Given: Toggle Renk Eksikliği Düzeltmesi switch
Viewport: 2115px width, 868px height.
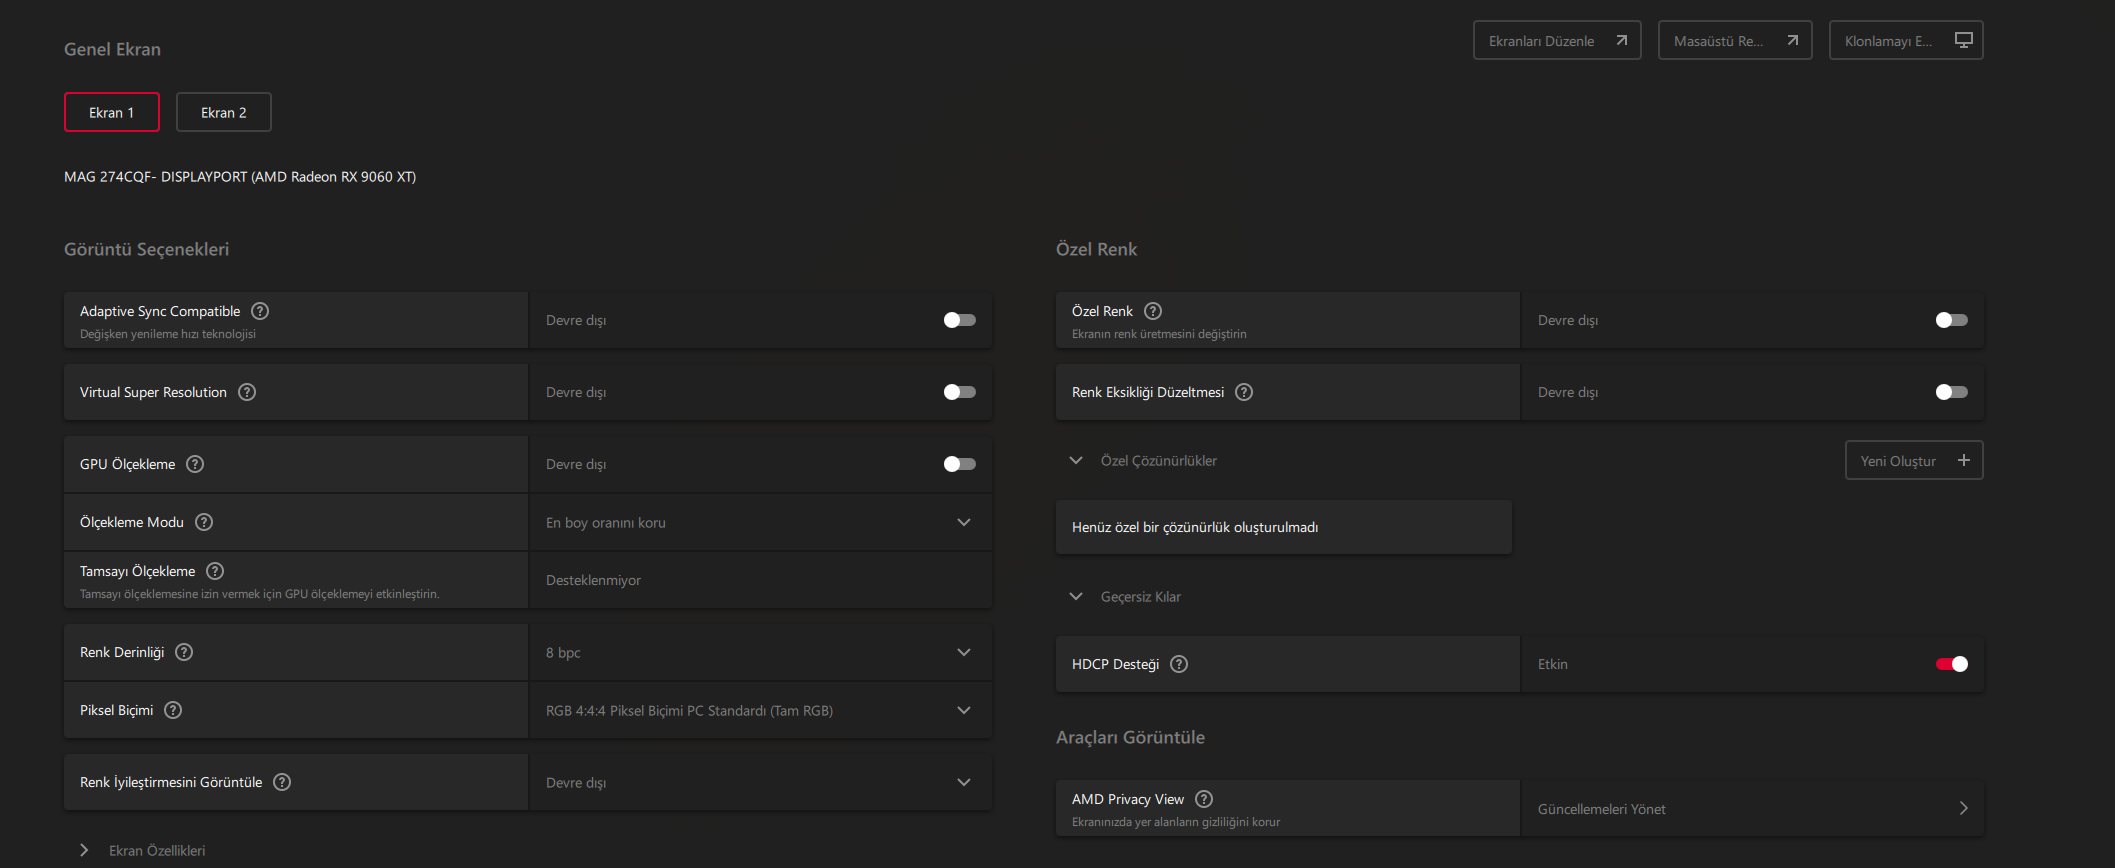Looking at the screenshot, I should coord(1951,392).
